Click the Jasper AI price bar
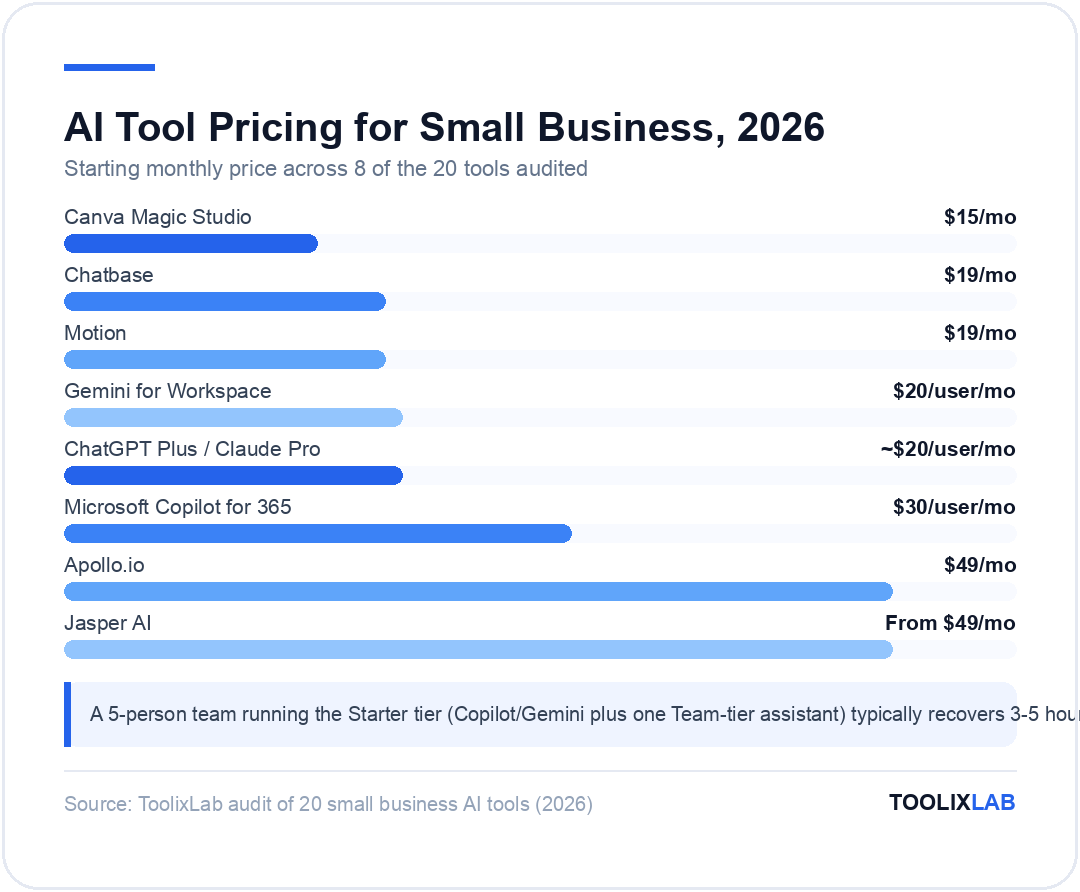Image resolution: width=1080 pixels, height=892 pixels. 478,649
